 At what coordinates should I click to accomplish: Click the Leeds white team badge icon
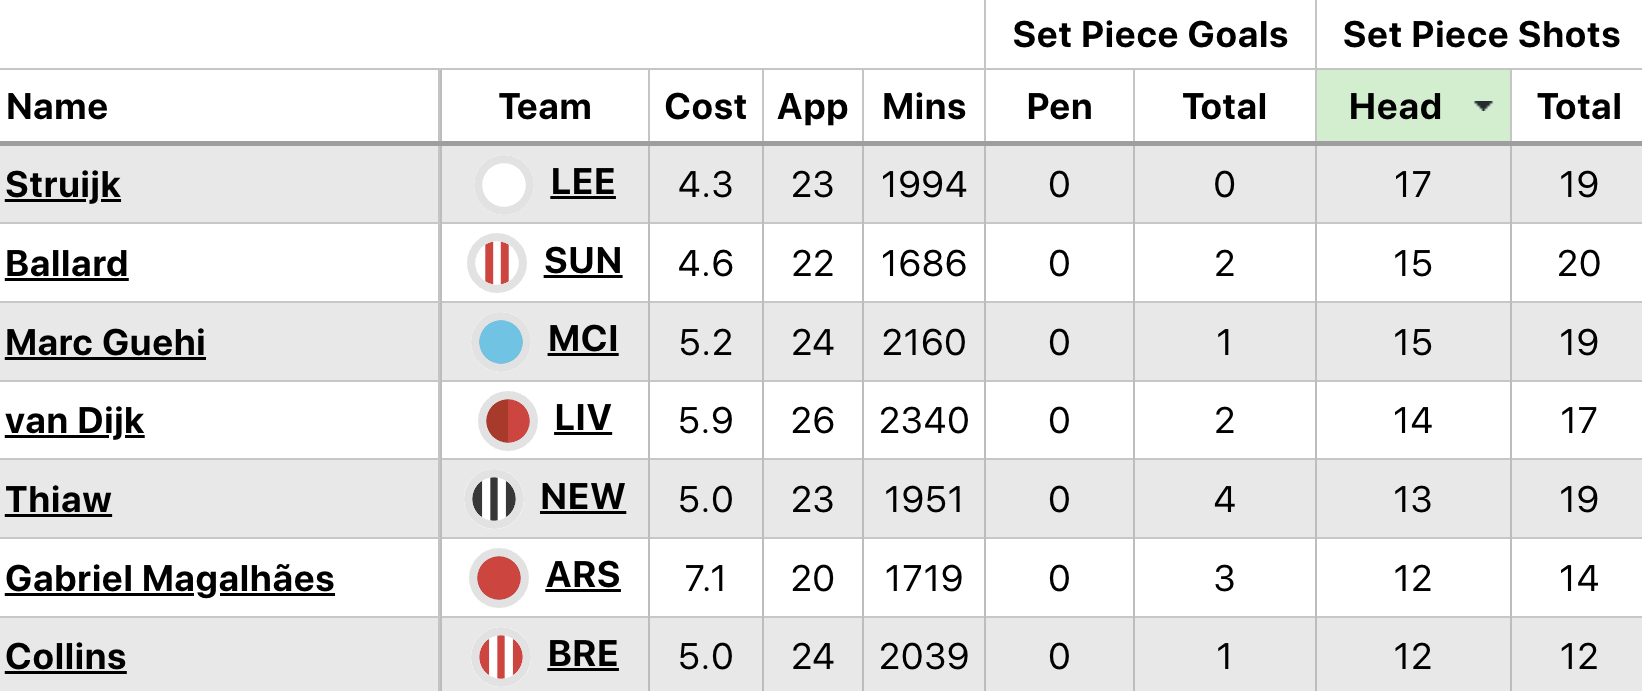503,185
